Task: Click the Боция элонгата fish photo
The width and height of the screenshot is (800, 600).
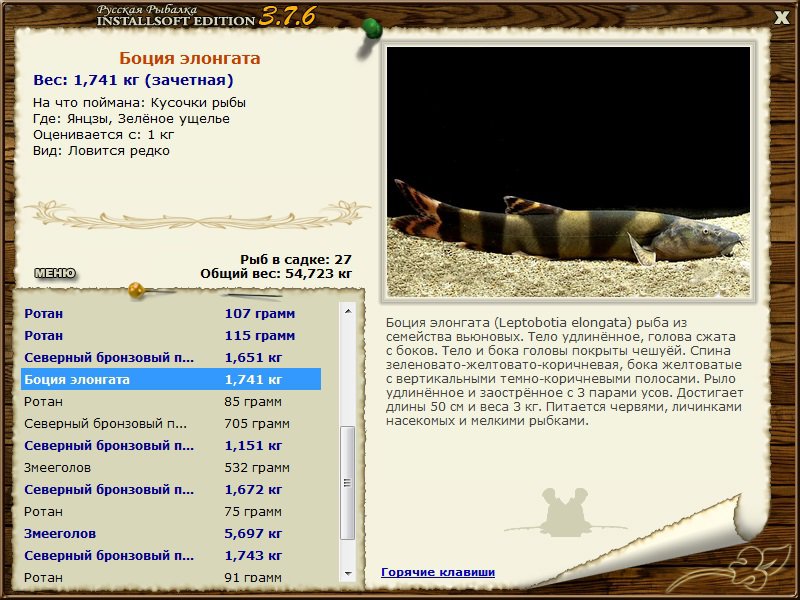Action: tap(568, 172)
